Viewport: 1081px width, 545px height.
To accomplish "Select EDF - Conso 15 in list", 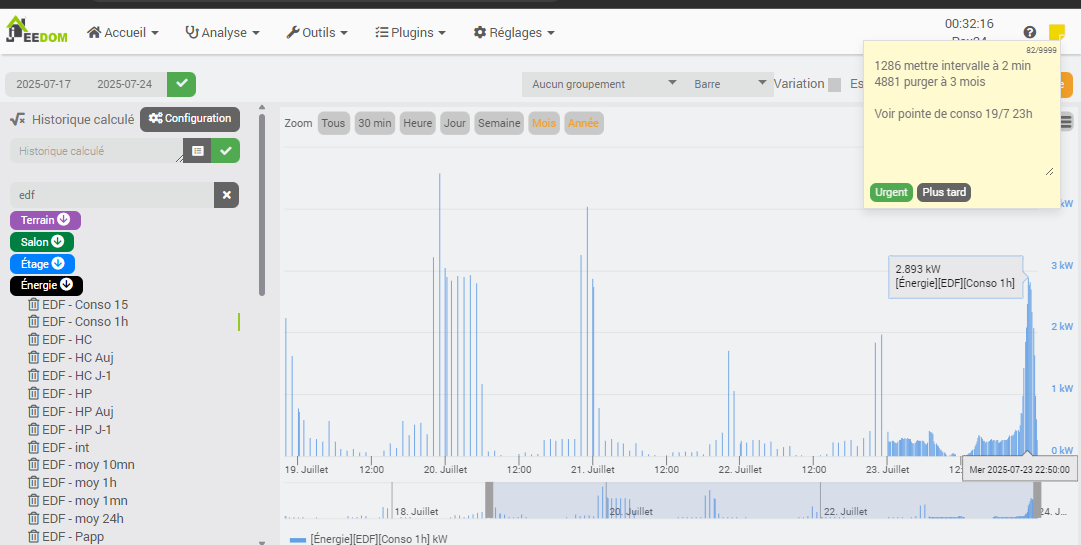I will pos(85,305).
